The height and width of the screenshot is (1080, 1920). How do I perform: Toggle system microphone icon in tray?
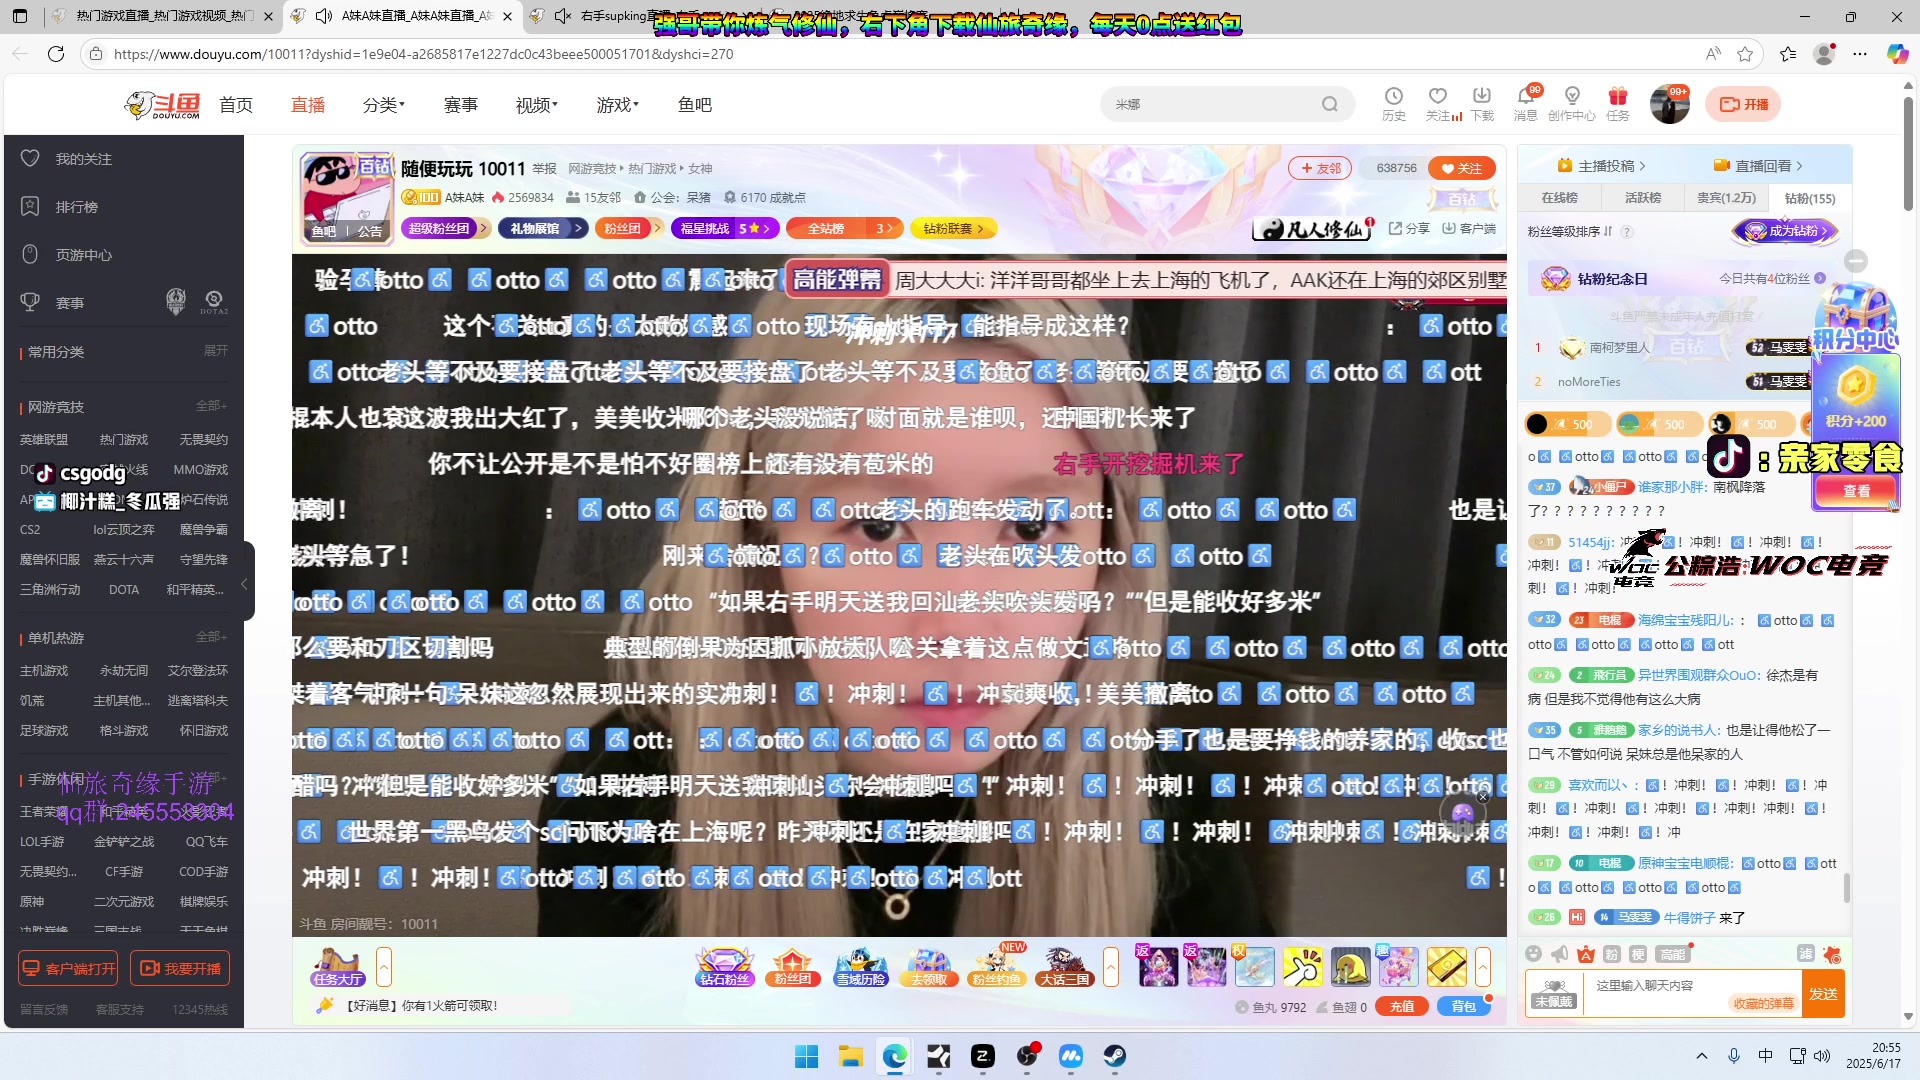[x=1734, y=1056]
